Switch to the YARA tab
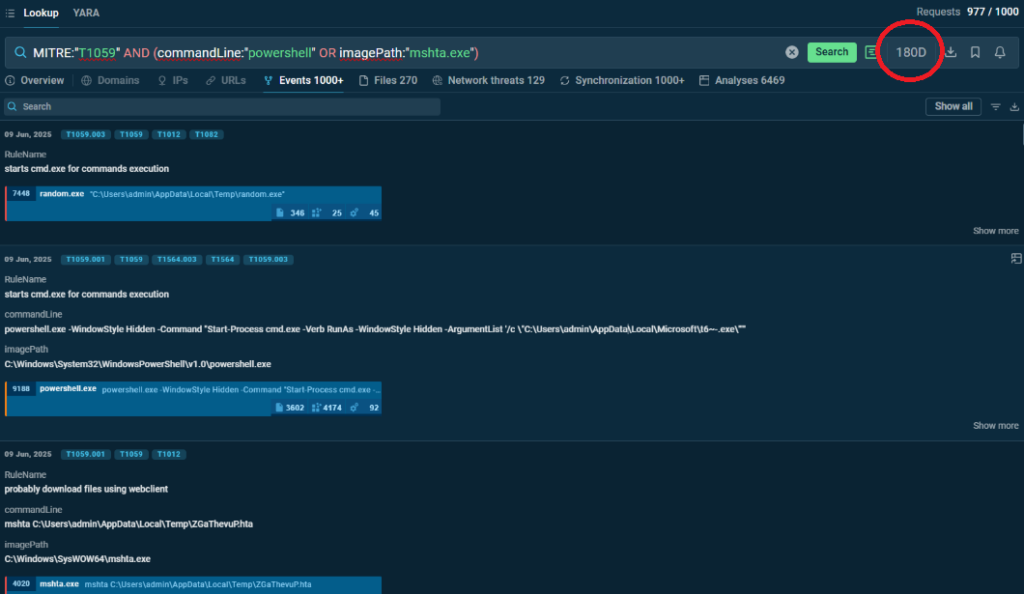The height and width of the screenshot is (594, 1024). (x=86, y=13)
